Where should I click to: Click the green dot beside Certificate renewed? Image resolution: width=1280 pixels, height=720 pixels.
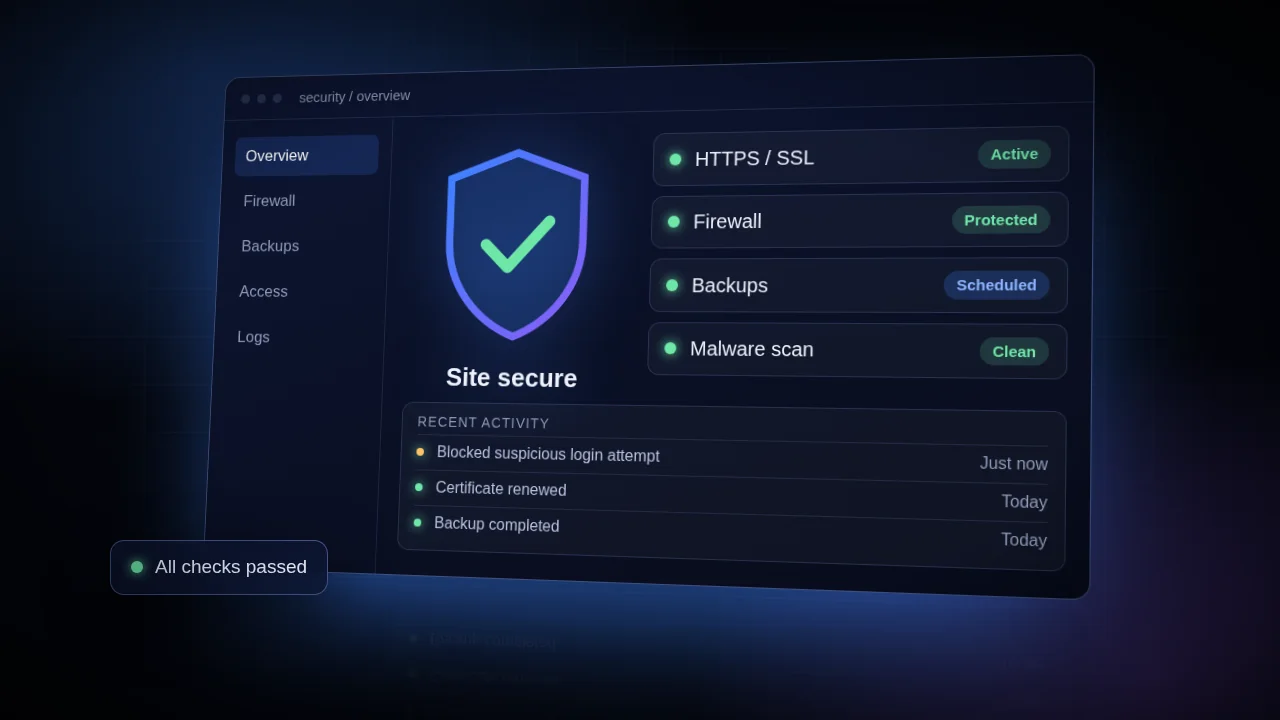(419, 487)
